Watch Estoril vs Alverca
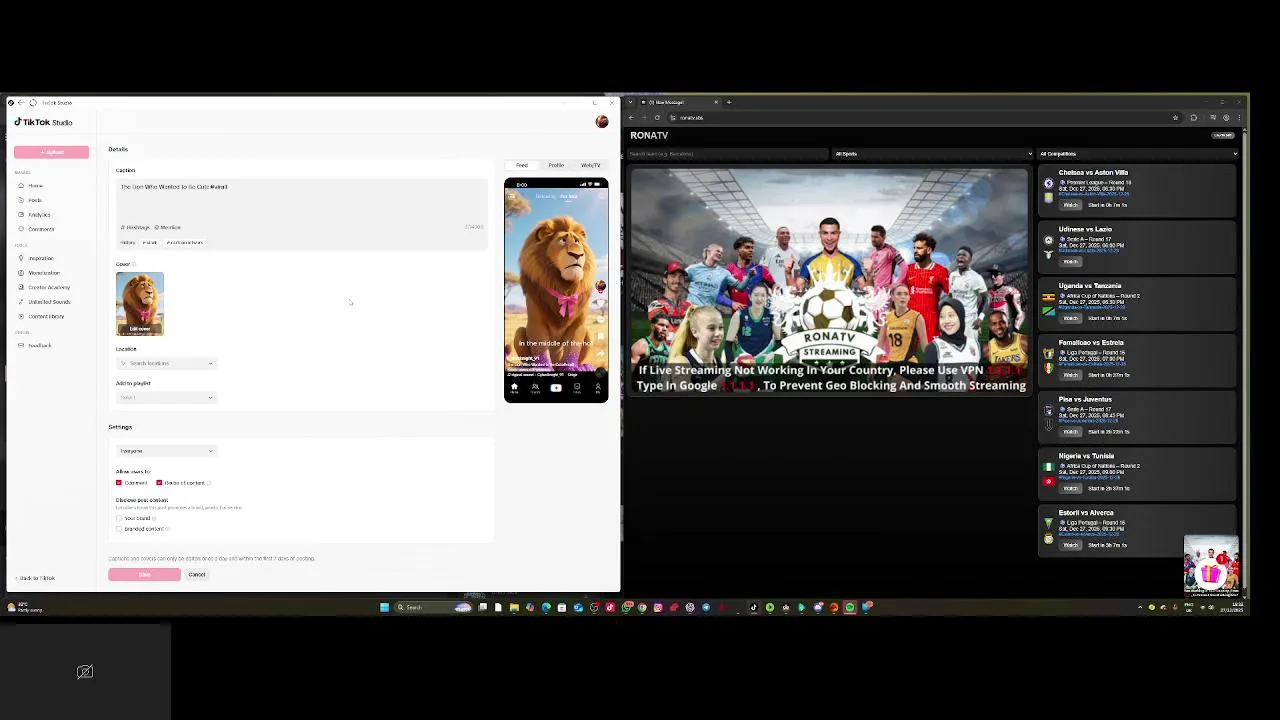The image size is (1280, 720). point(1071,545)
